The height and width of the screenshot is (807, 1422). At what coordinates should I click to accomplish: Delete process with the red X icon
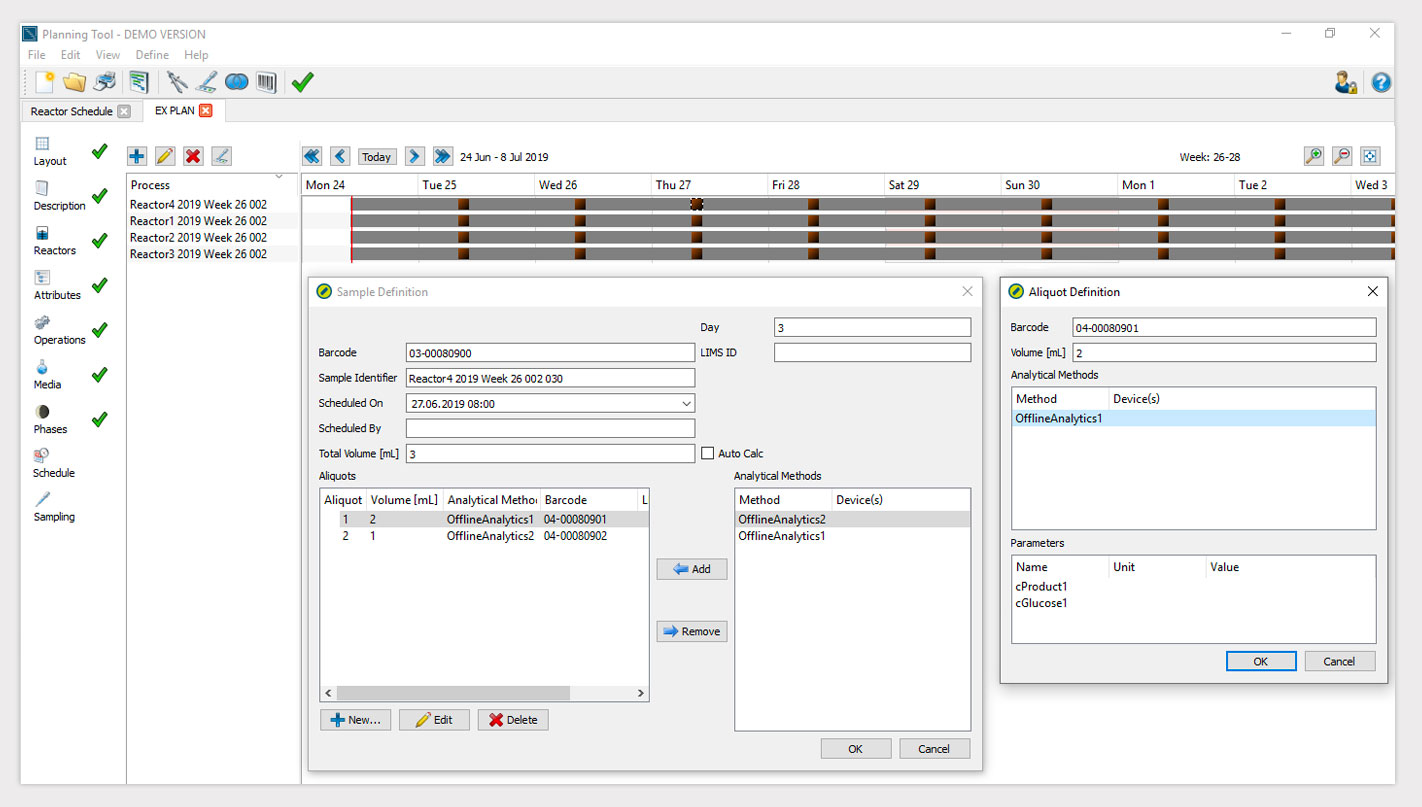193,156
